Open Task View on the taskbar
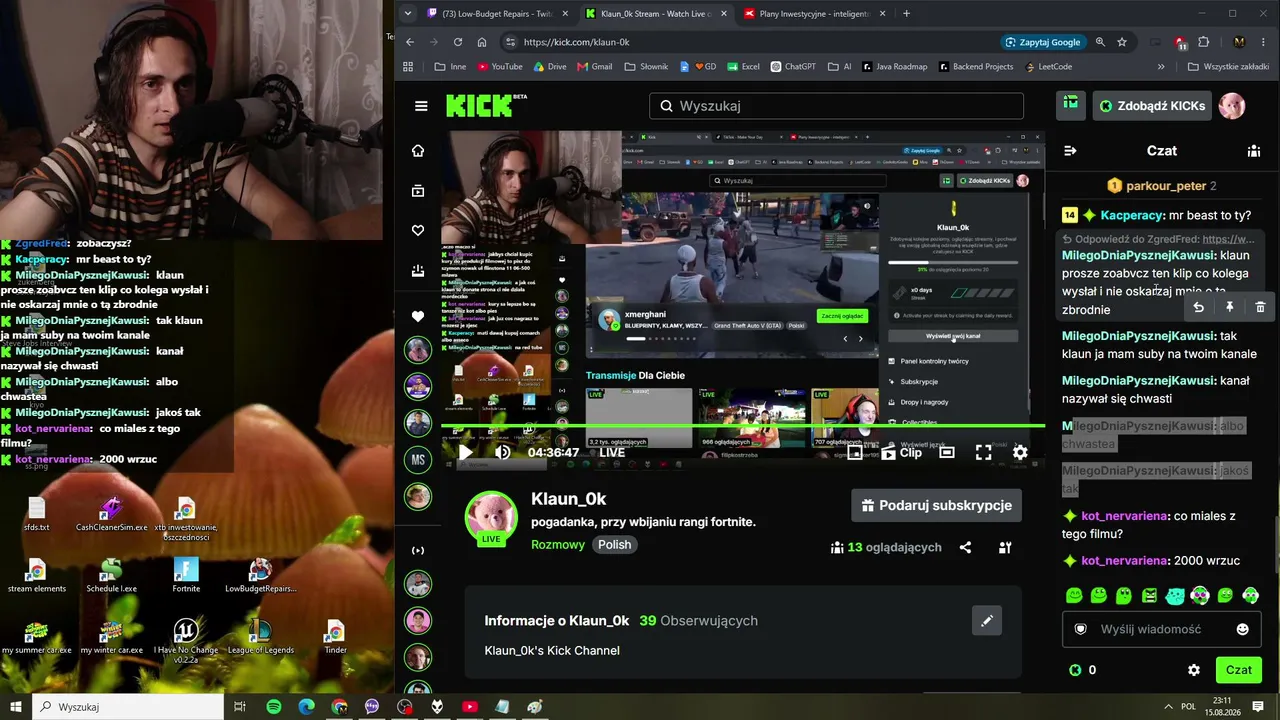This screenshot has height=720, width=1280. (x=240, y=707)
